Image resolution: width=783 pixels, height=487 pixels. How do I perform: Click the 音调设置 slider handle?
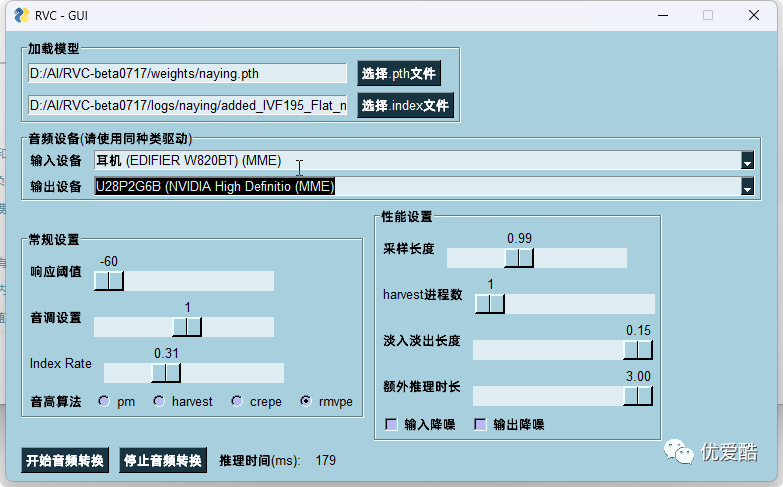click(x=187, y=327)
